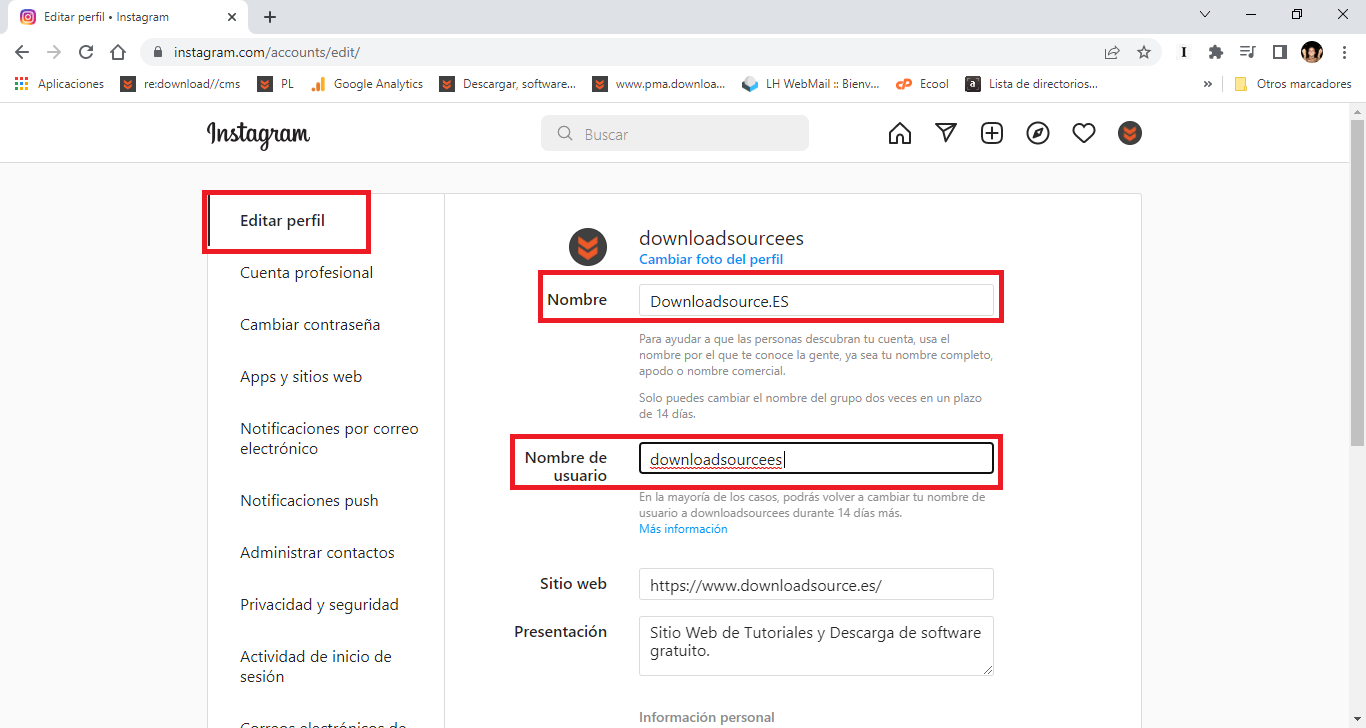Open Cambiar contraseña settings
This screenshot has width=1366, height=728.
pos(310,325)
